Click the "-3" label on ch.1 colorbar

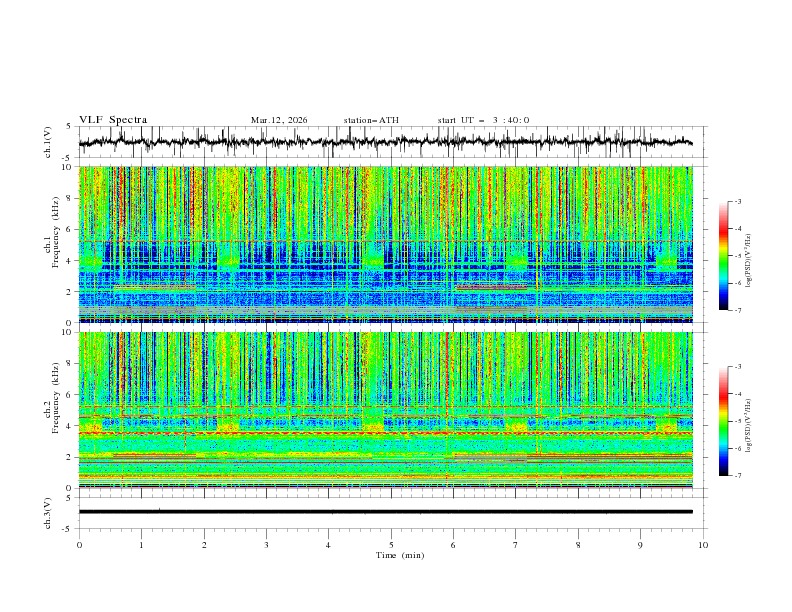pos(738,201)
